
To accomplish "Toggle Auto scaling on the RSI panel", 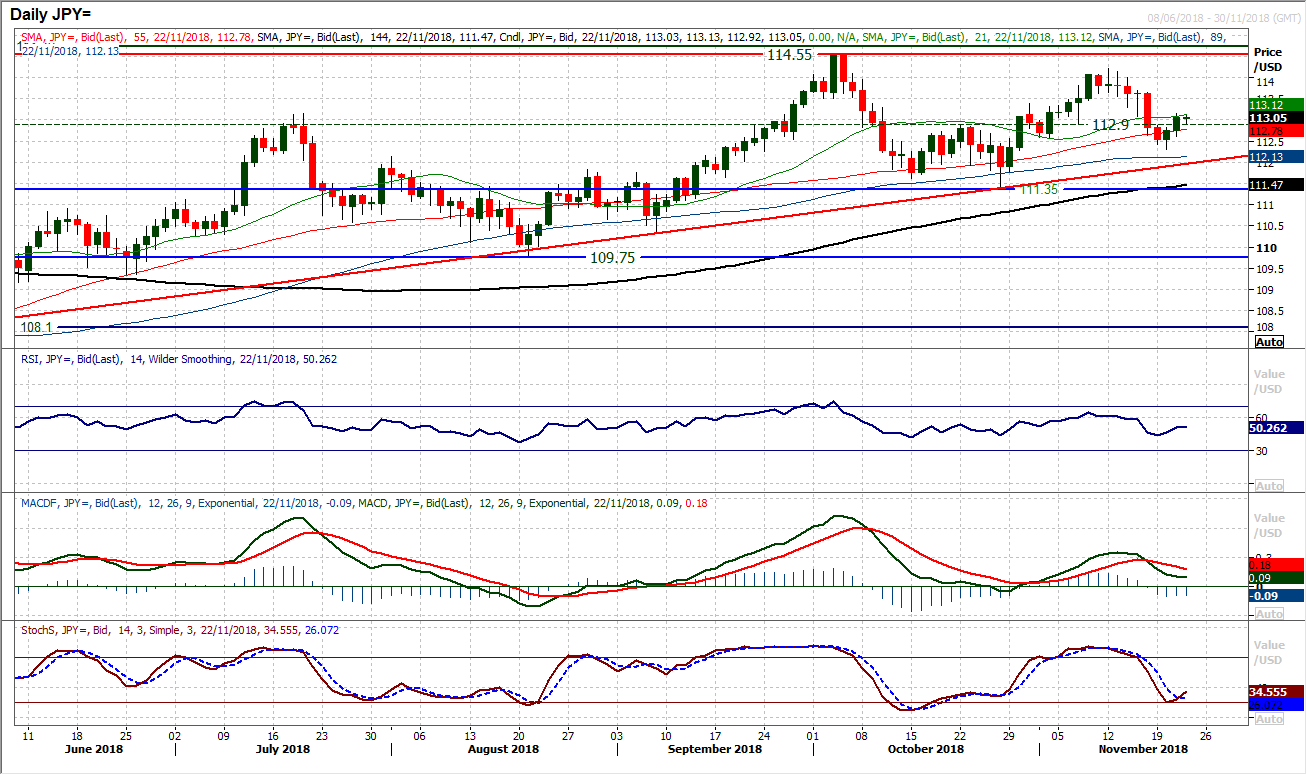I will point(1269,486).
